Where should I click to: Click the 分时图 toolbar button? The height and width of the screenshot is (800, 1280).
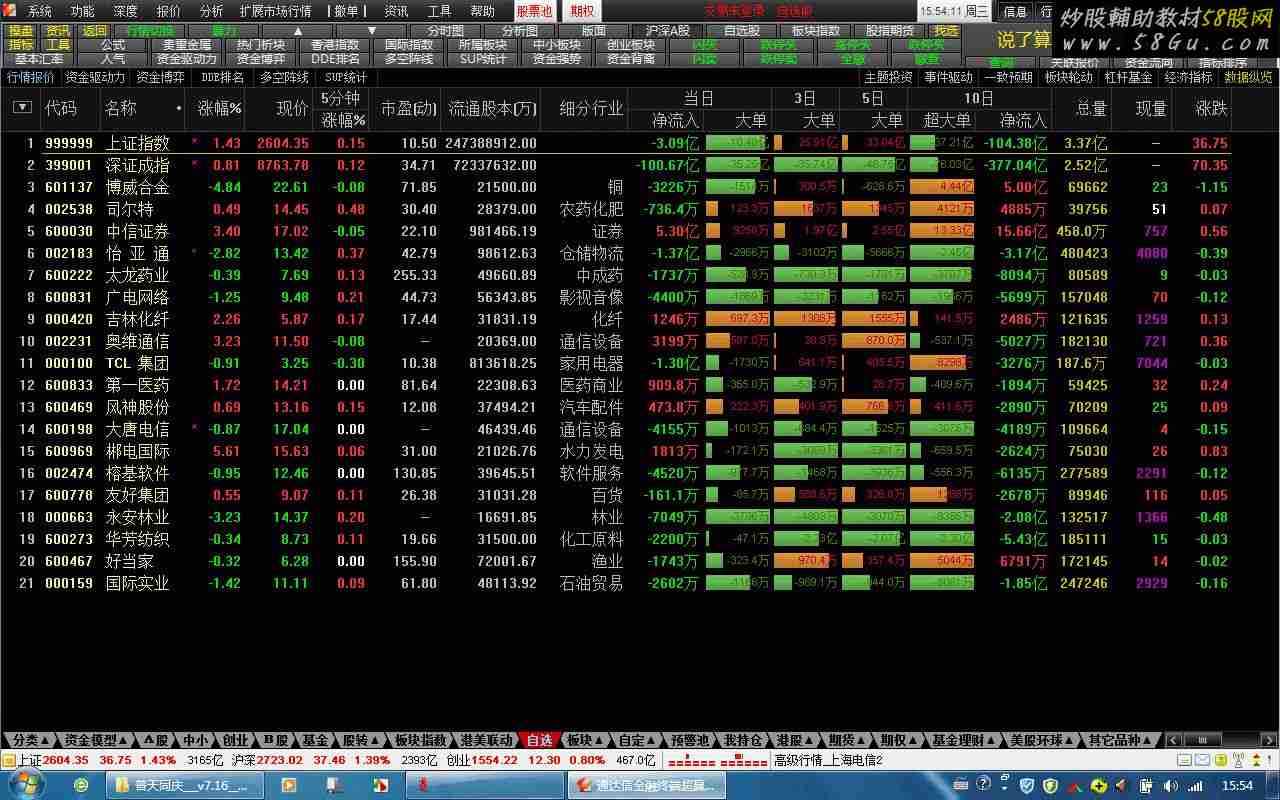(x=445, y=31)
